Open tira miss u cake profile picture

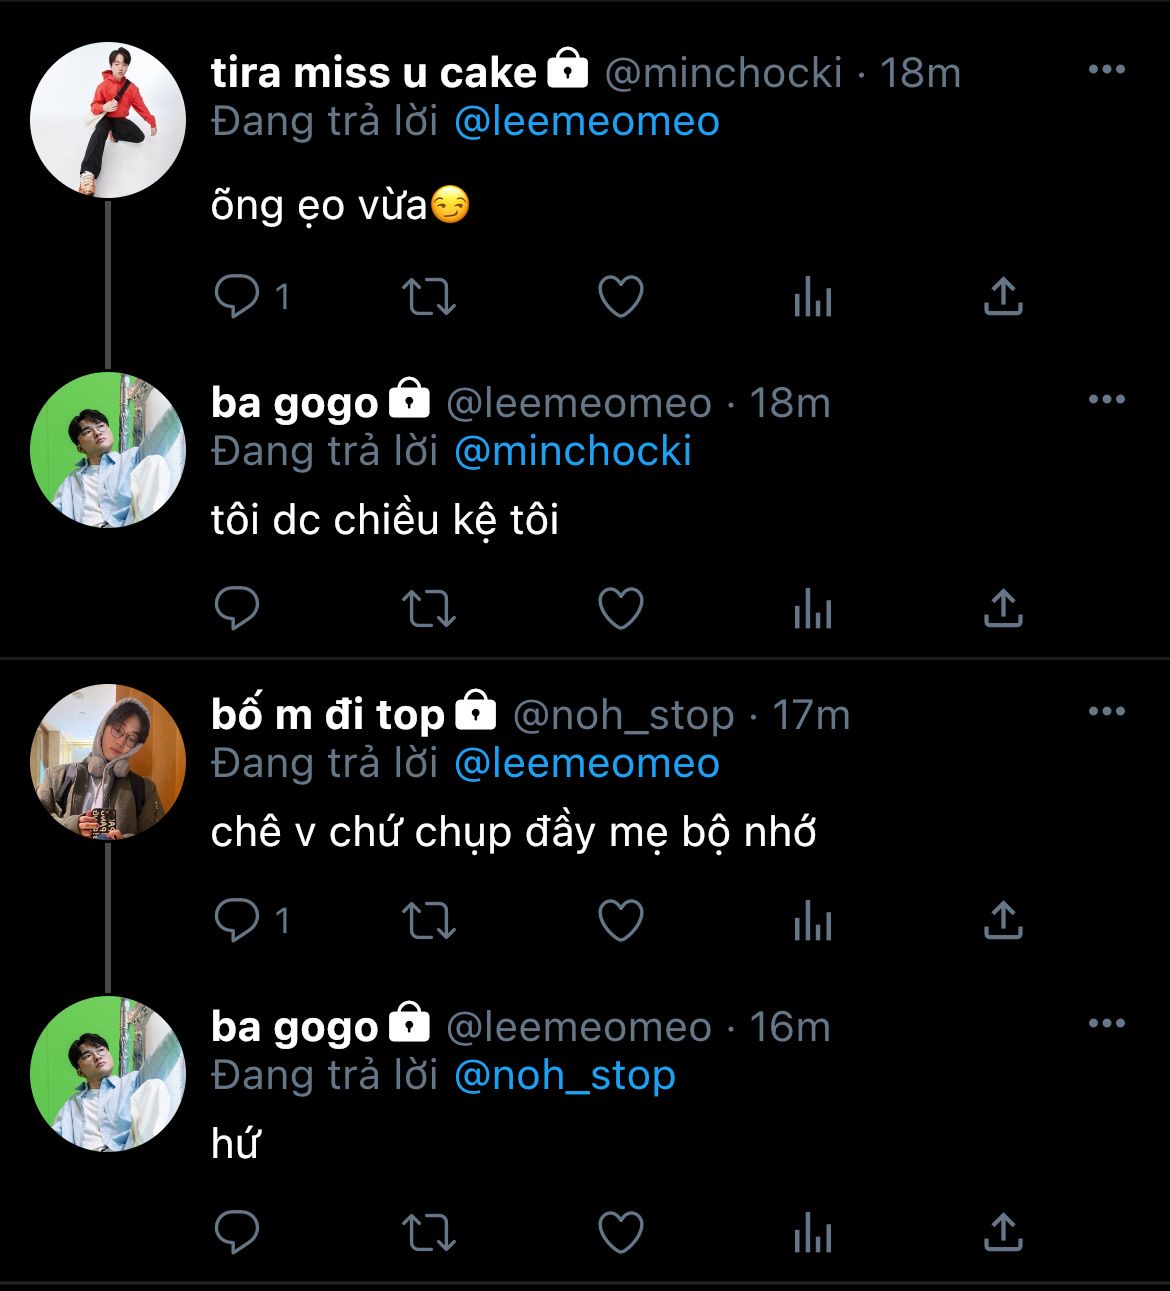click(108, 120)
